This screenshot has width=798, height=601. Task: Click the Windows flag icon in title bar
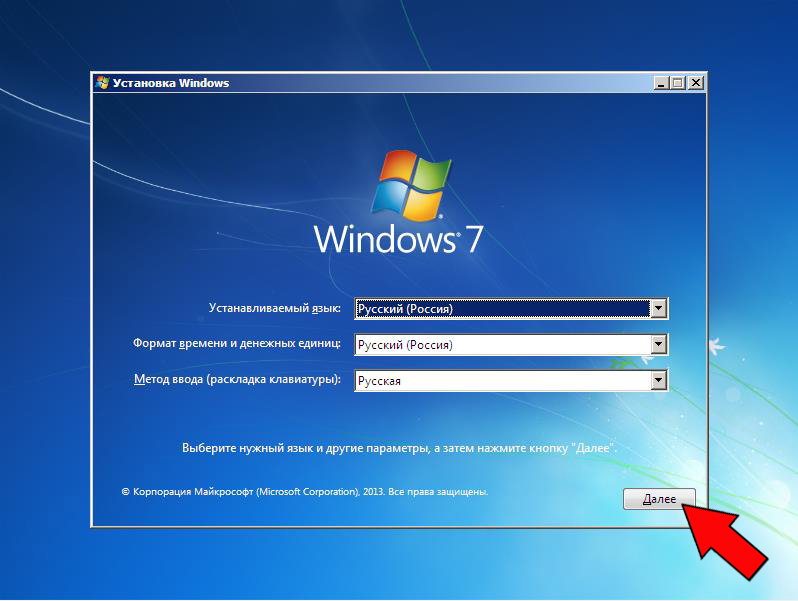[102, 83]
